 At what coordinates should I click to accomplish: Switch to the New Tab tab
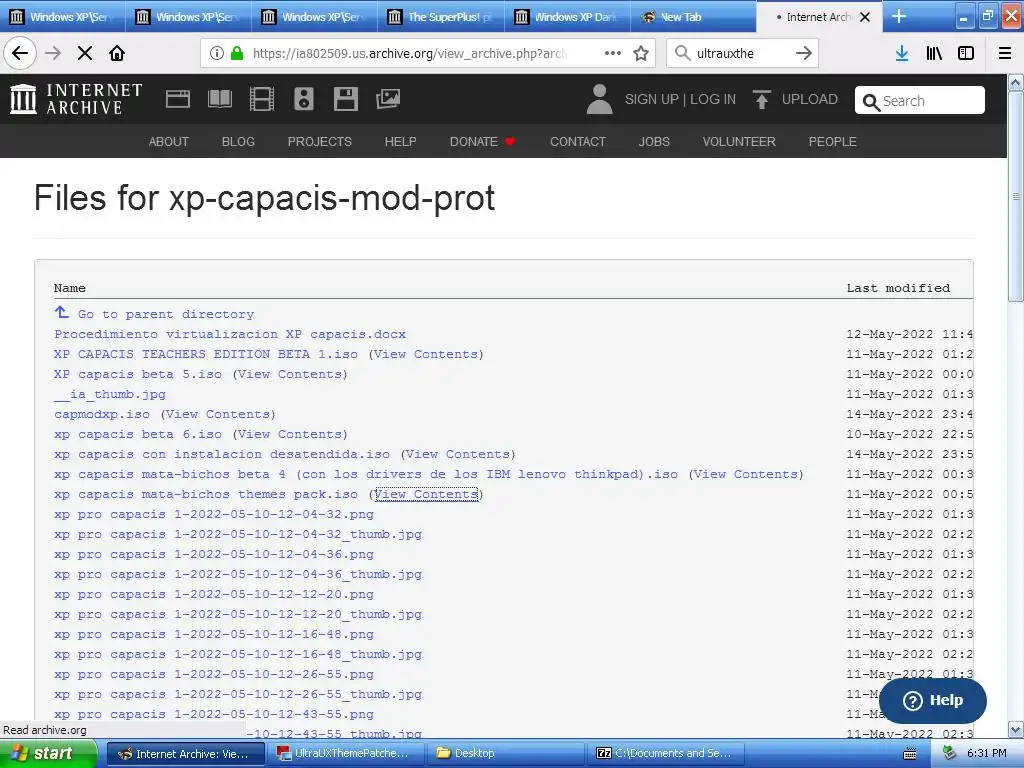(693, 17)
